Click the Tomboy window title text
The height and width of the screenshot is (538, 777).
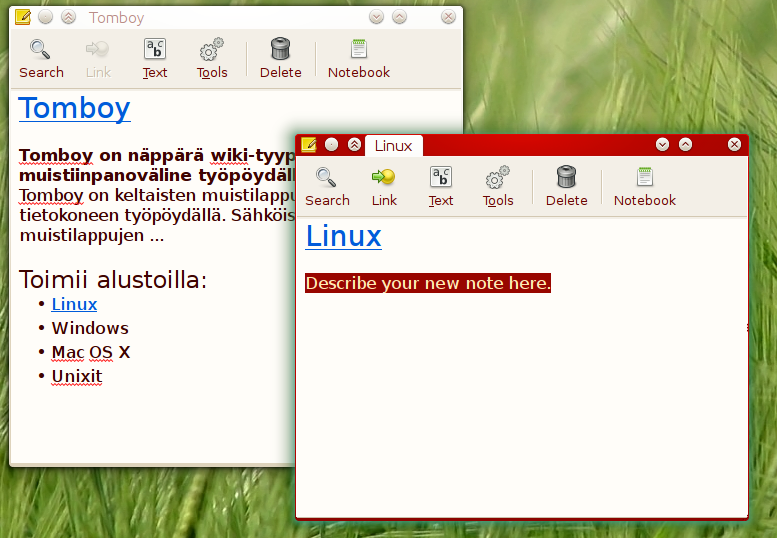tap(116, 18)
